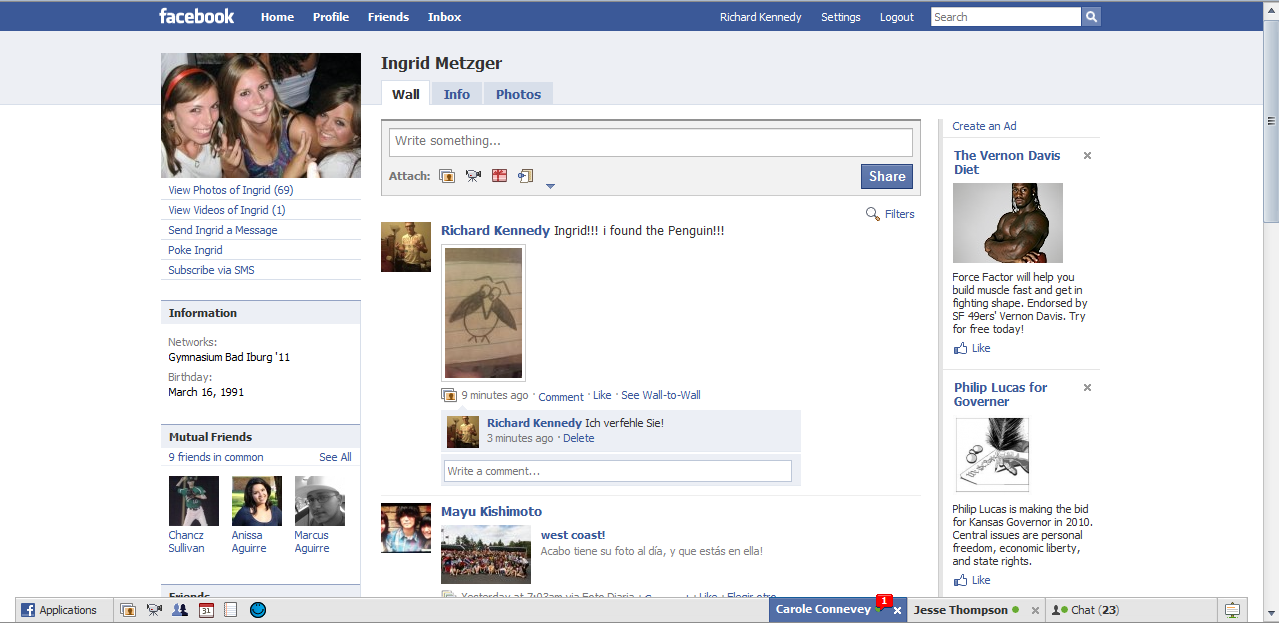Screen dimensions: 1279x623
Task: Open the Chat (23) friends list
Action: pyautogui.click(x=1088, y=610)
